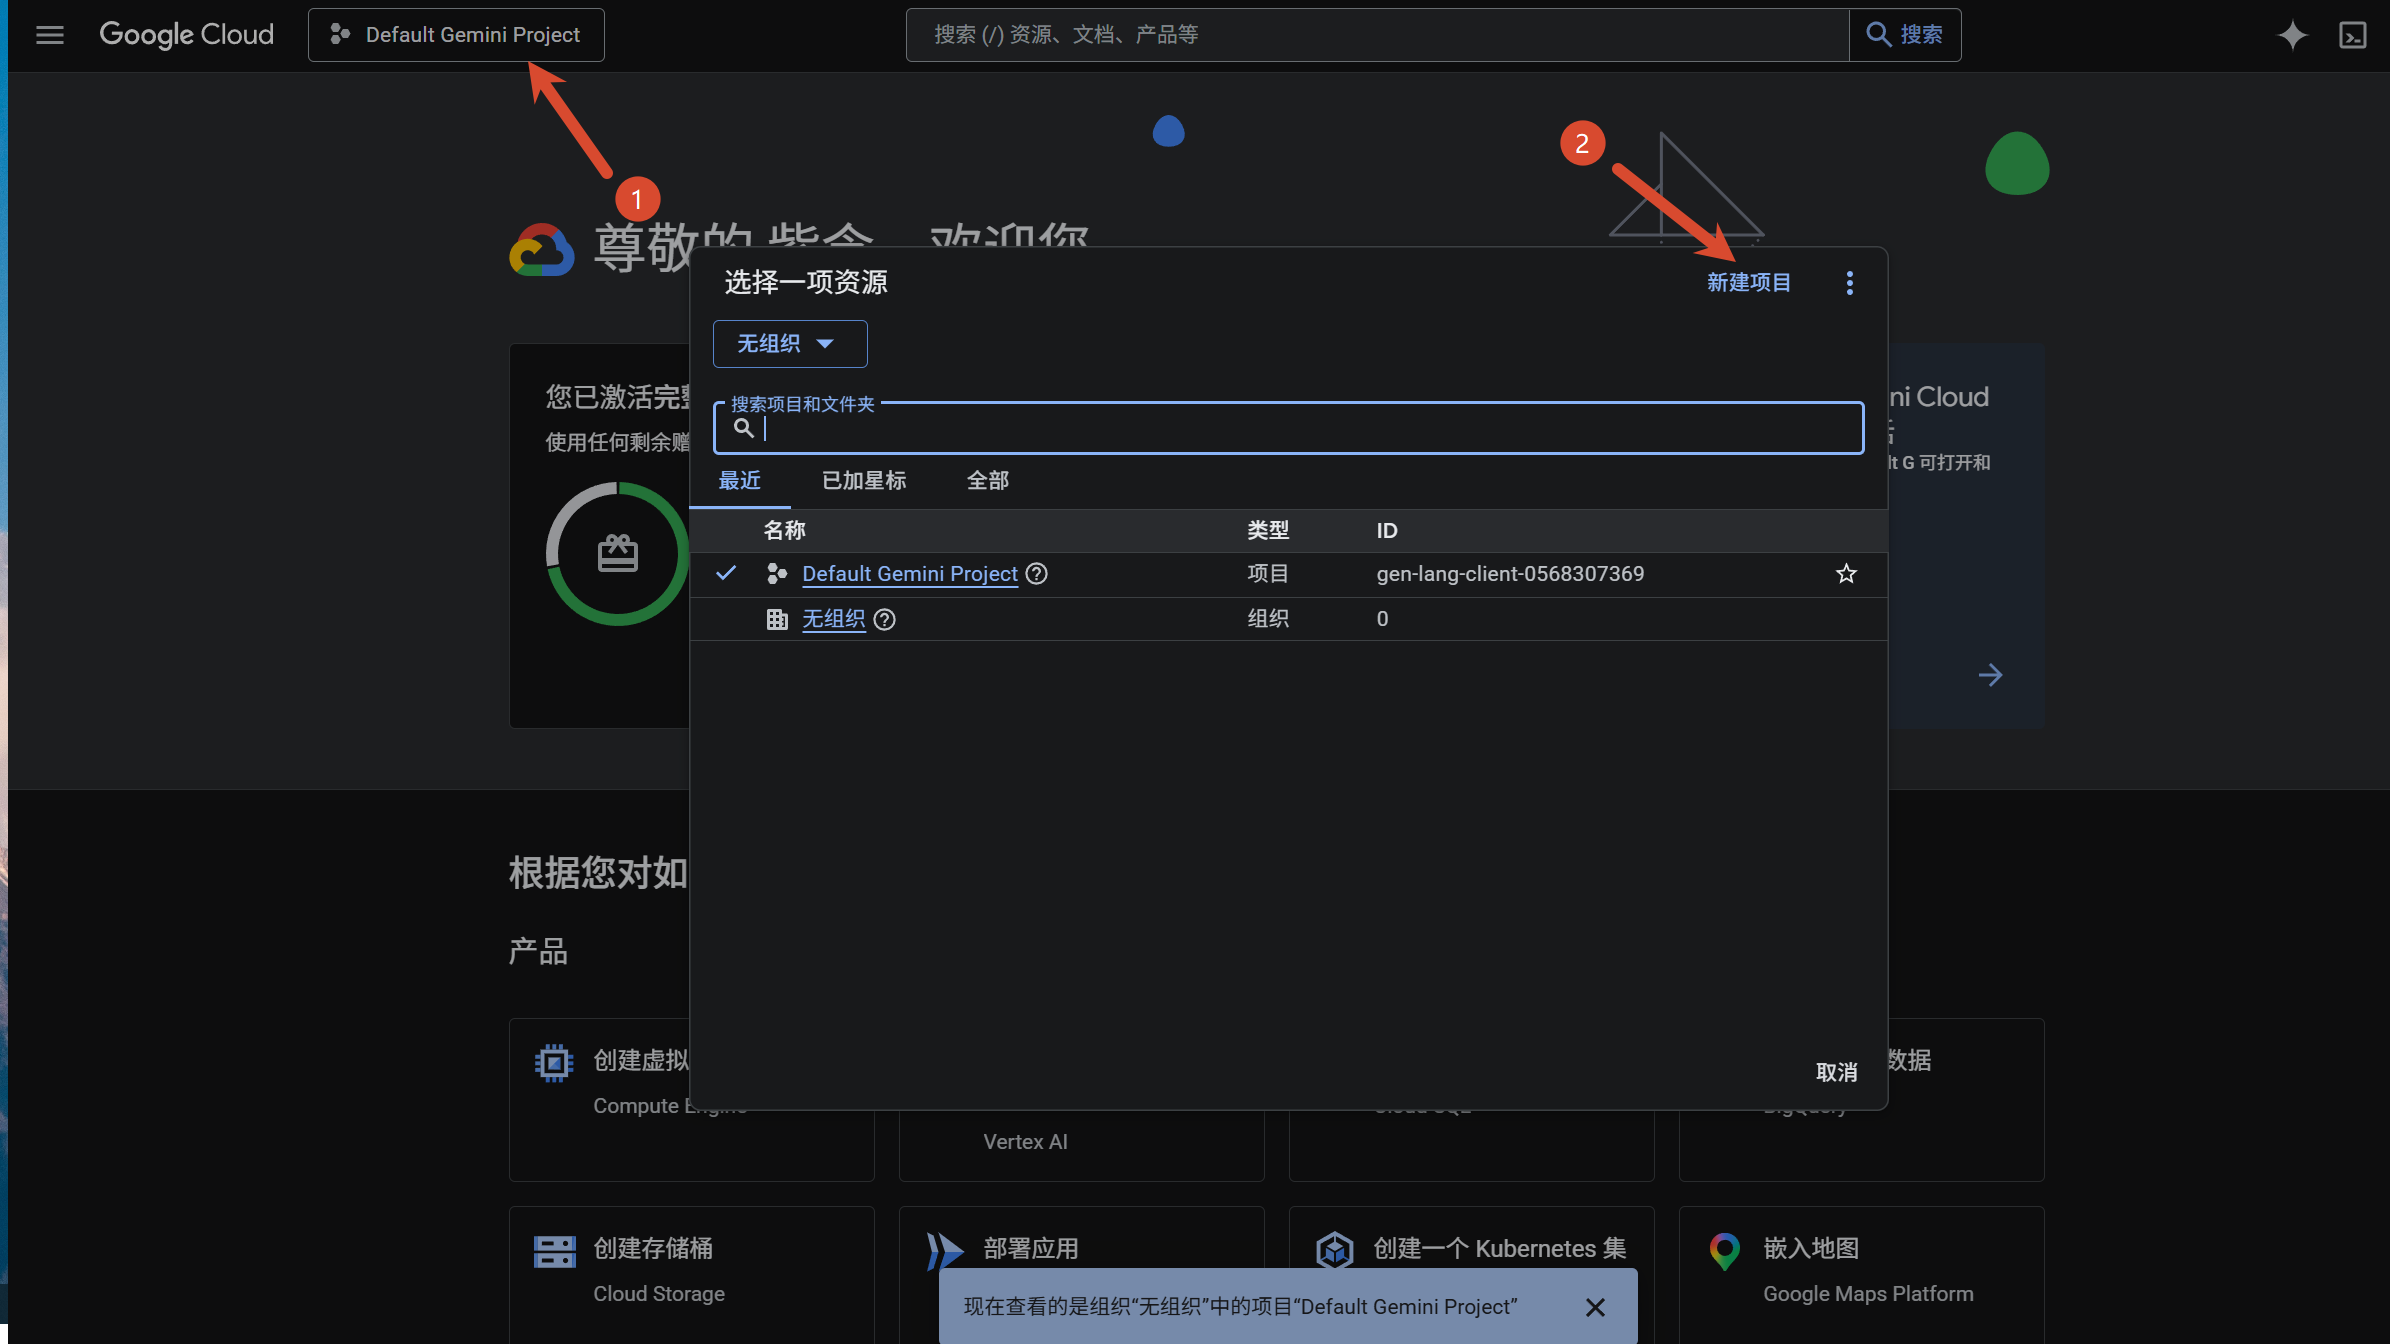Viewport: 2390px width, 1344px height.
Task: Switch to the 最近 tab
Action: tap(739, 481)
